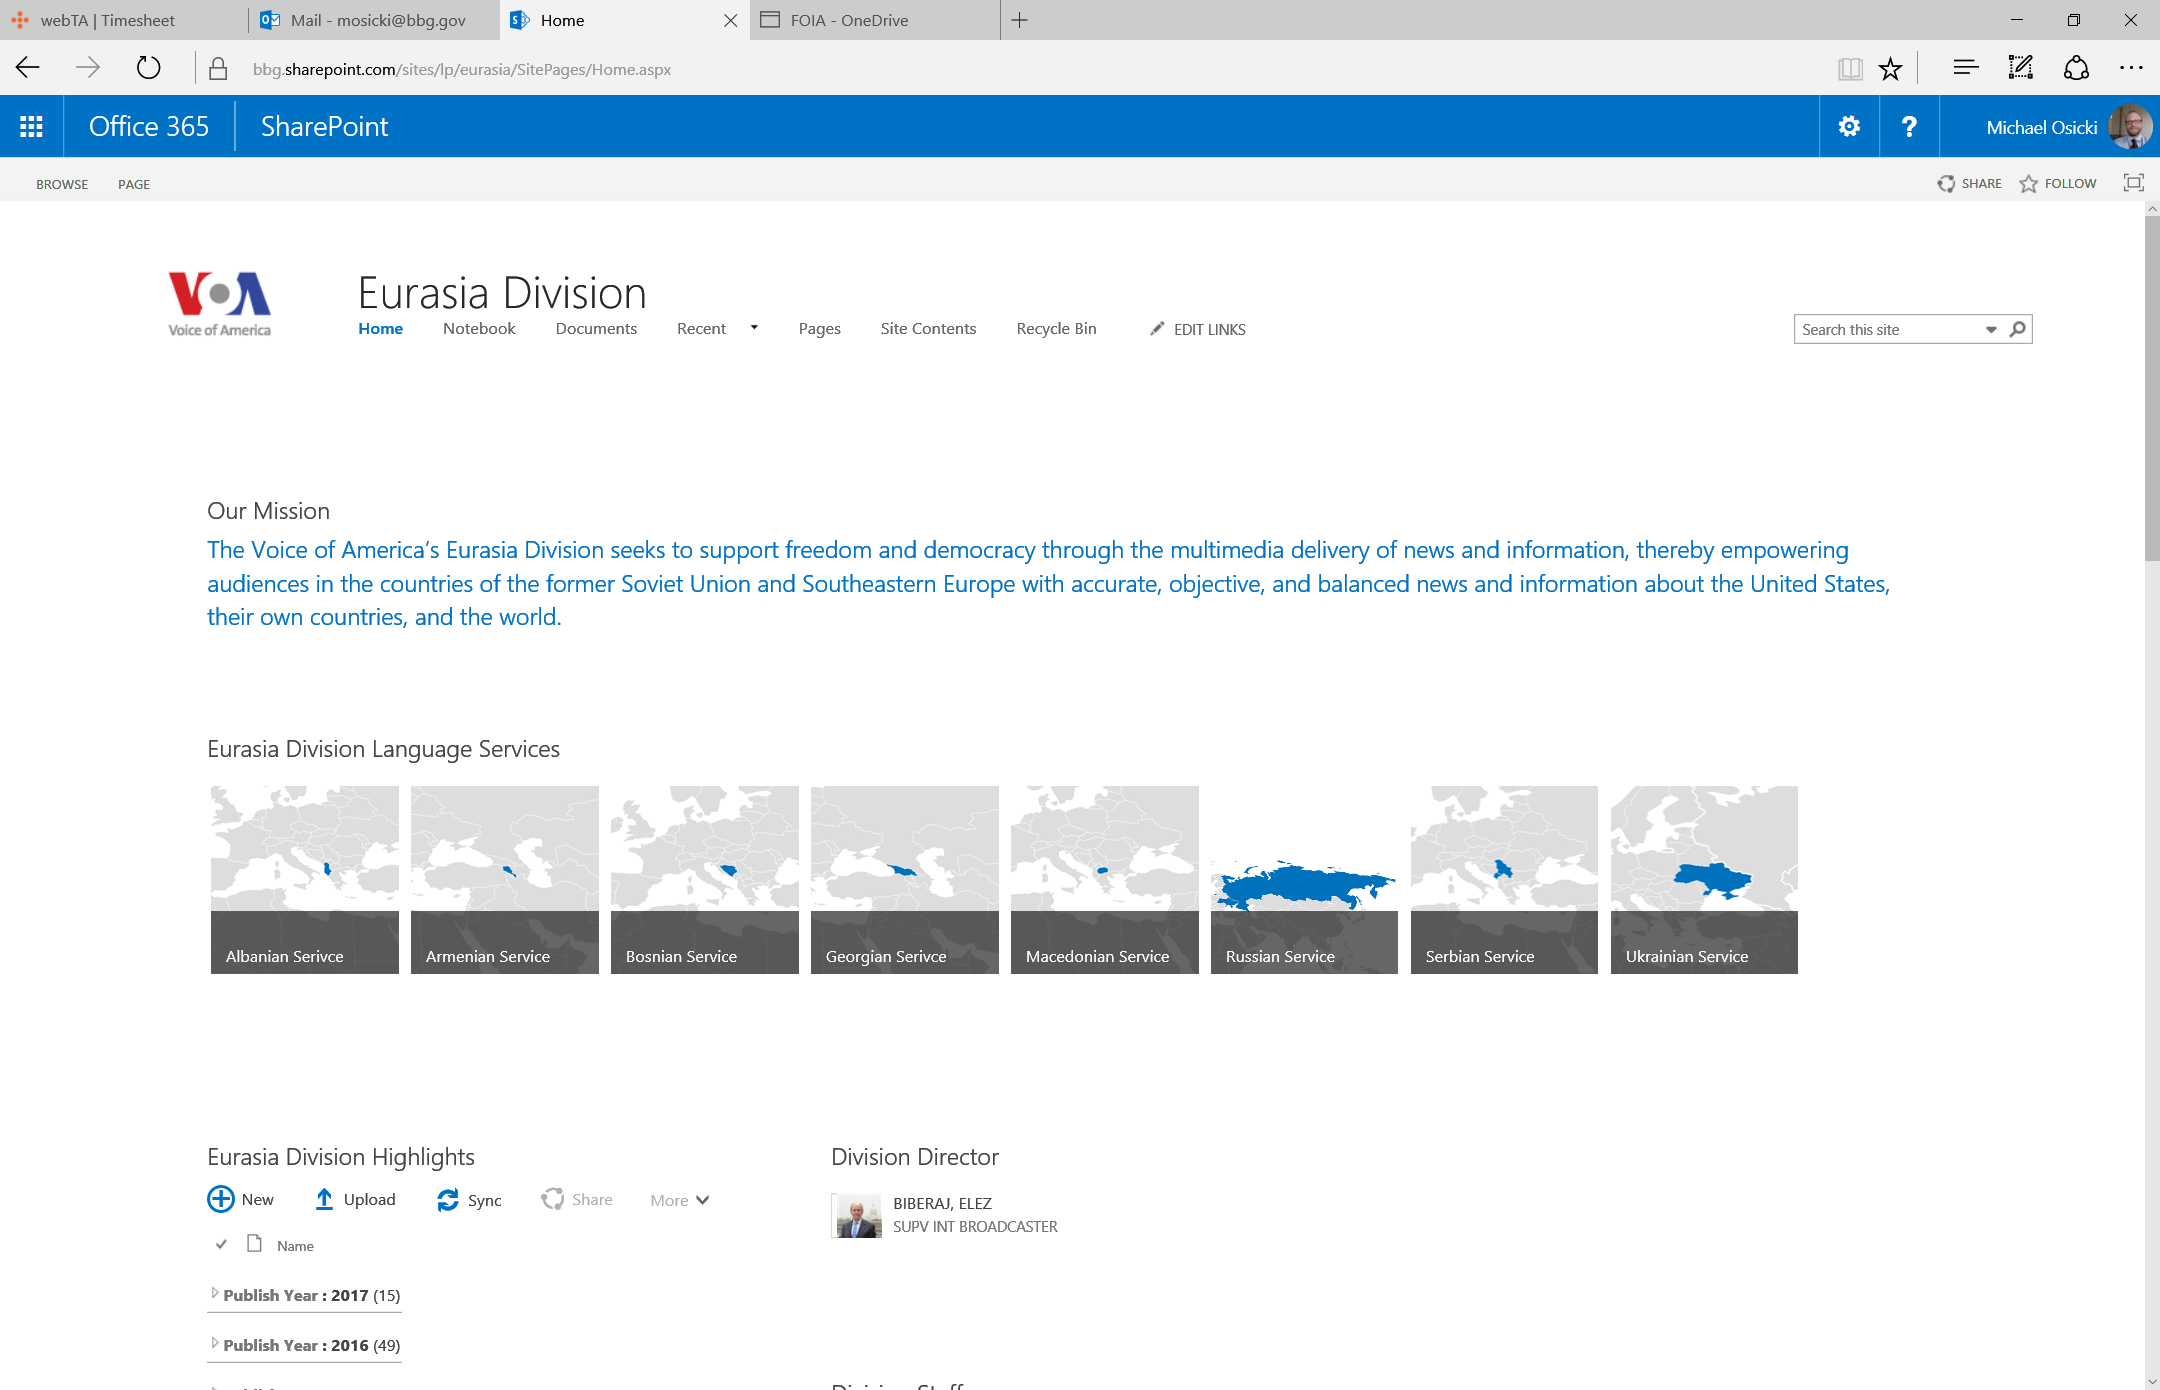Click the browser share icon

(x=2076, y=68)
